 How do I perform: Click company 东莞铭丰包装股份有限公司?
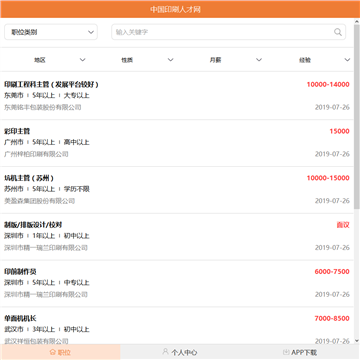coord(43,107)
